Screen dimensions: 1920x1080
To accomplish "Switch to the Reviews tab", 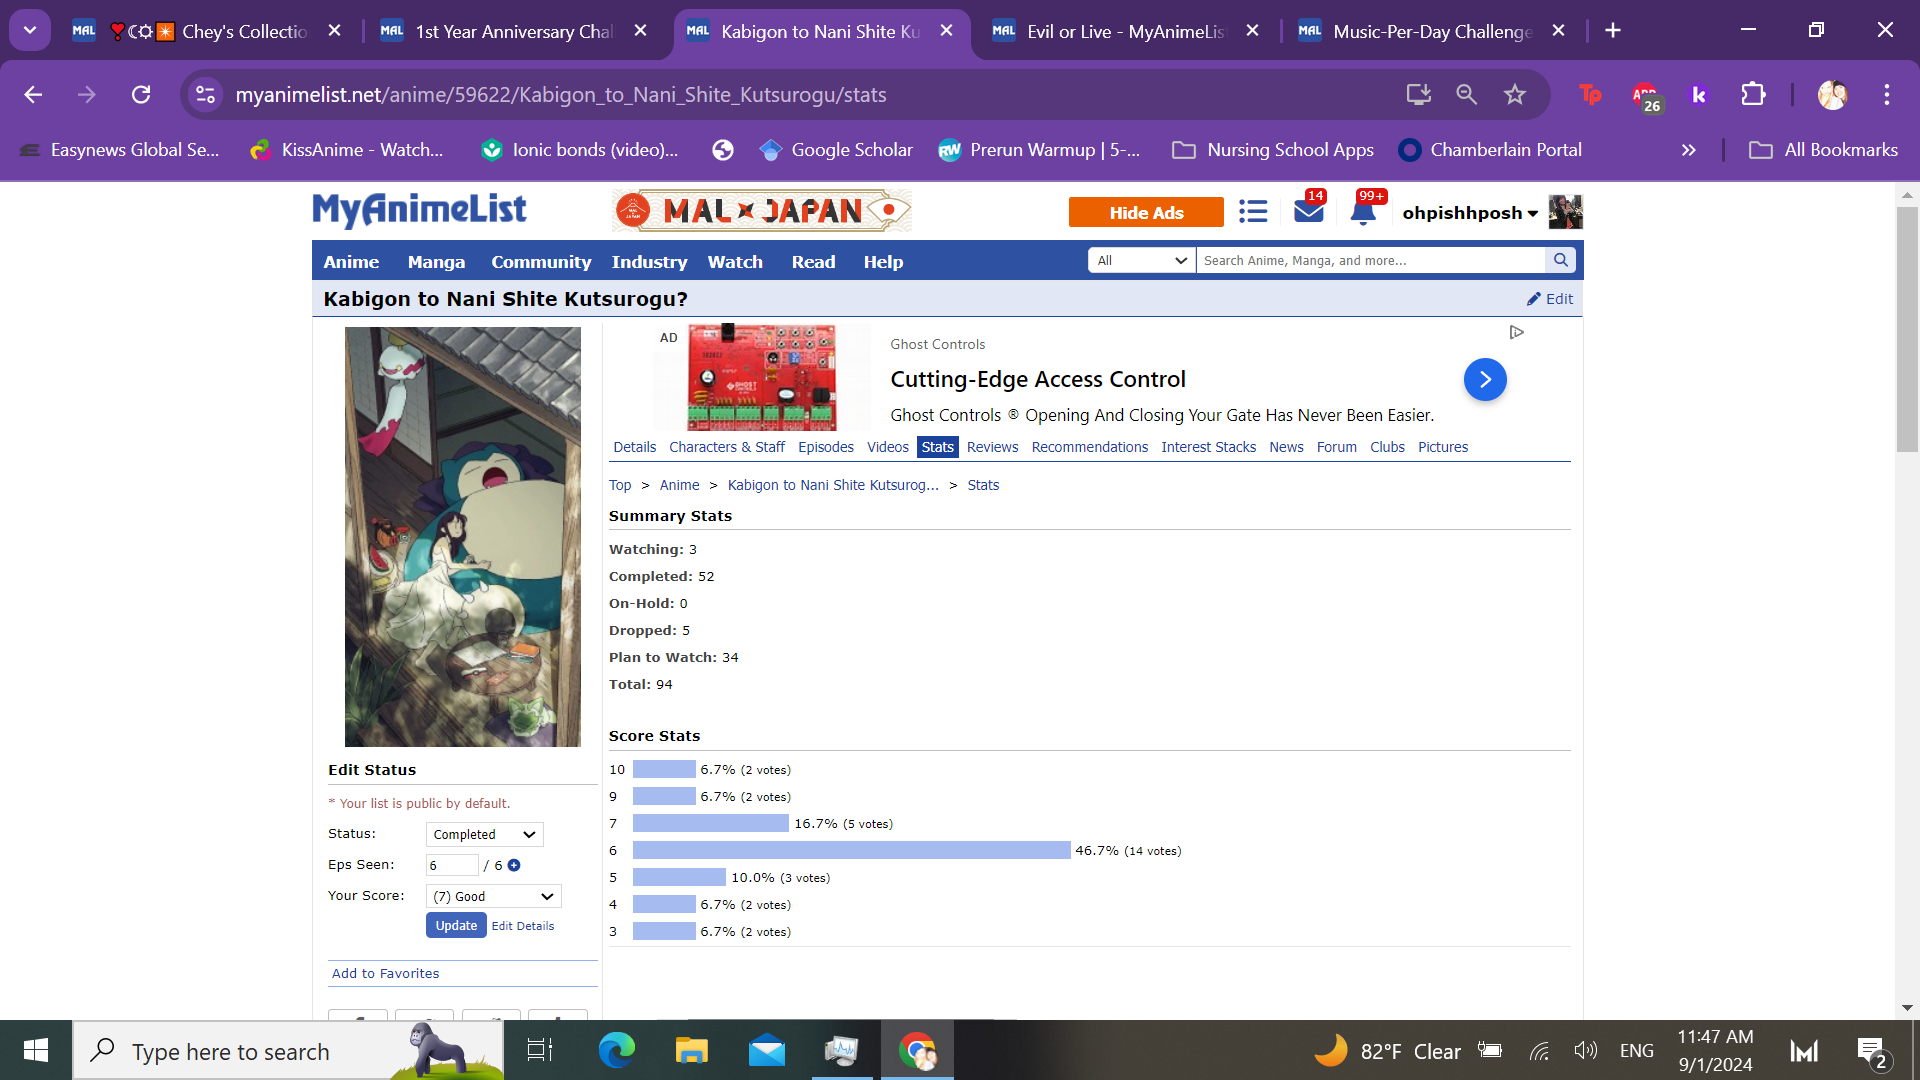I will (x=992, y=447).
